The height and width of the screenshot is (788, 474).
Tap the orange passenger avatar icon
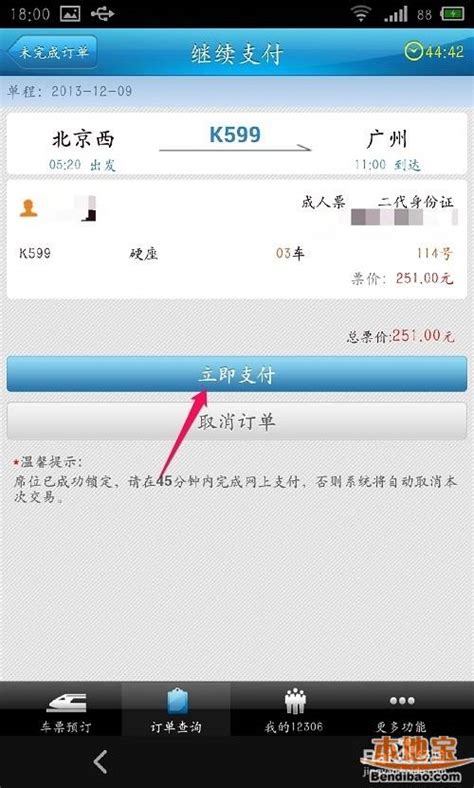[28, 208]
